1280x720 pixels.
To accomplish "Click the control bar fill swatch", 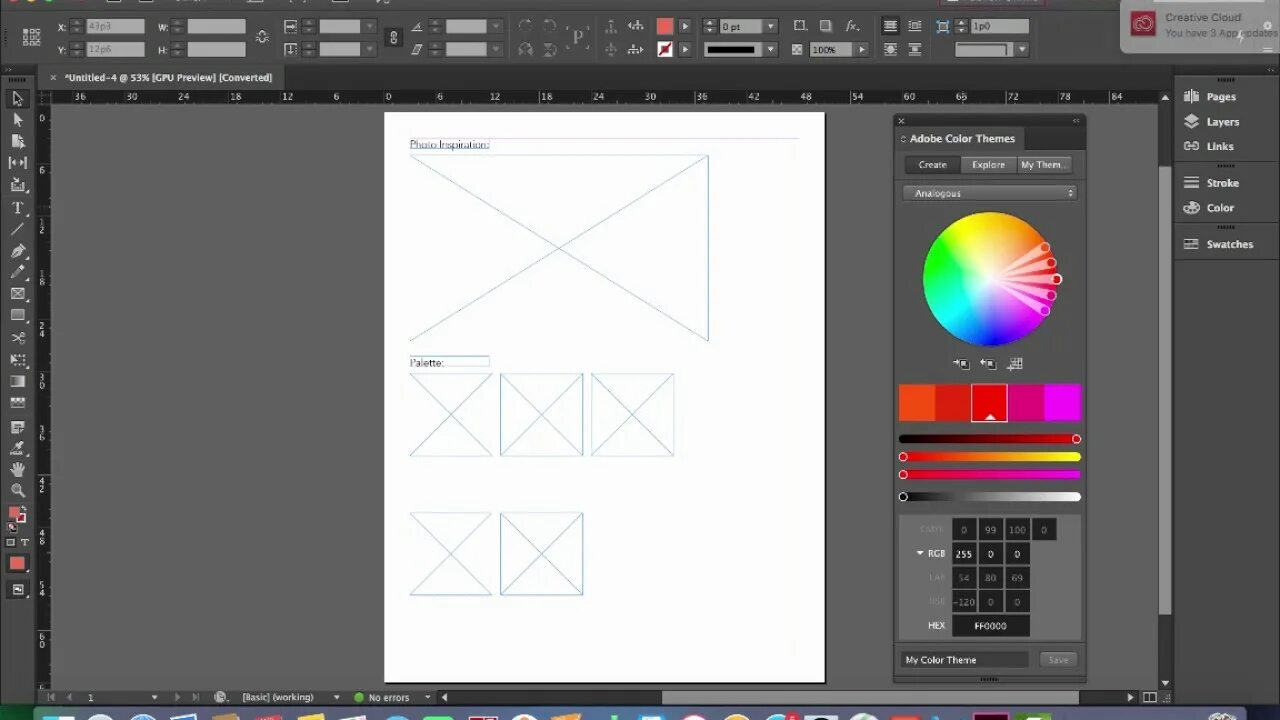I will coord(665,27).
